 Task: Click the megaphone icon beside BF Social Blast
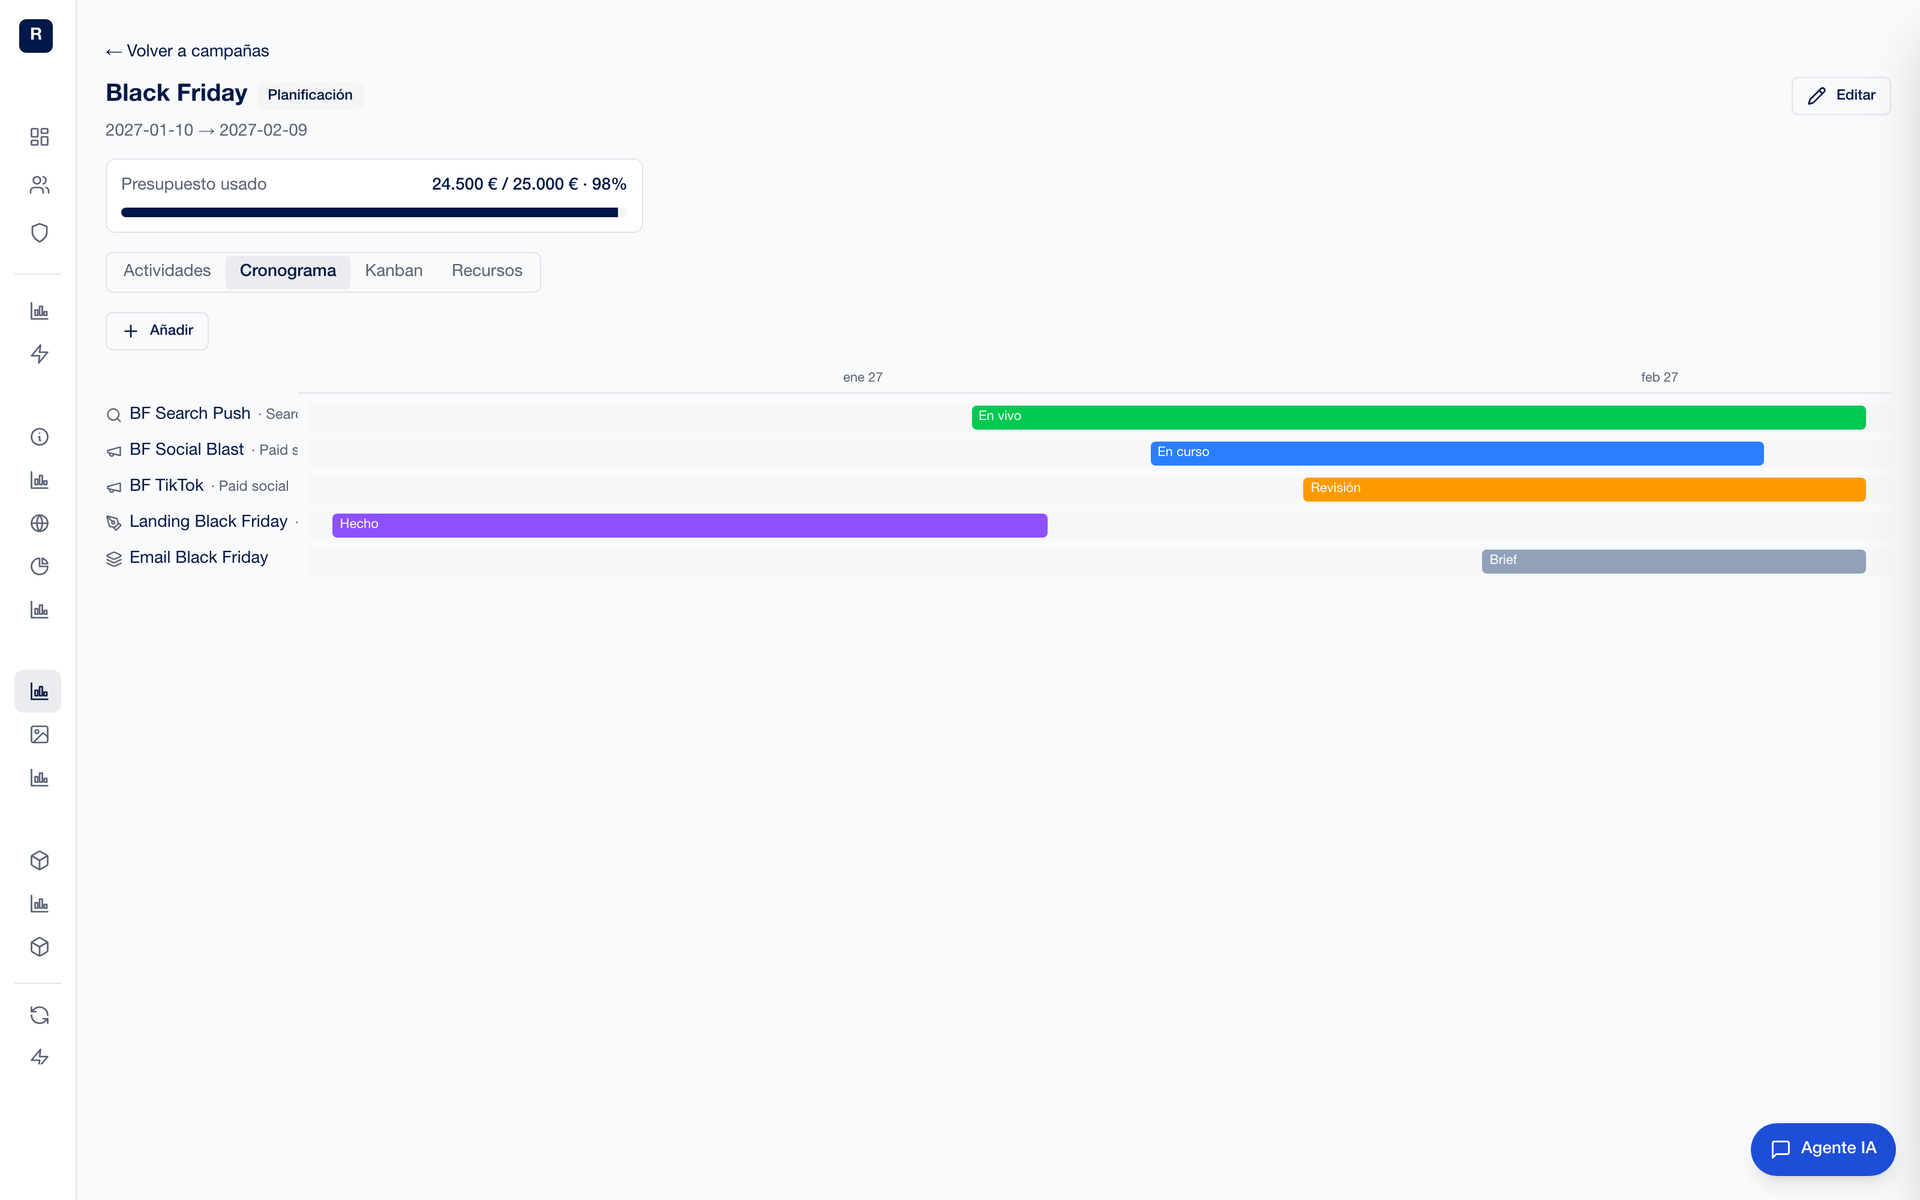coord(114,451)
